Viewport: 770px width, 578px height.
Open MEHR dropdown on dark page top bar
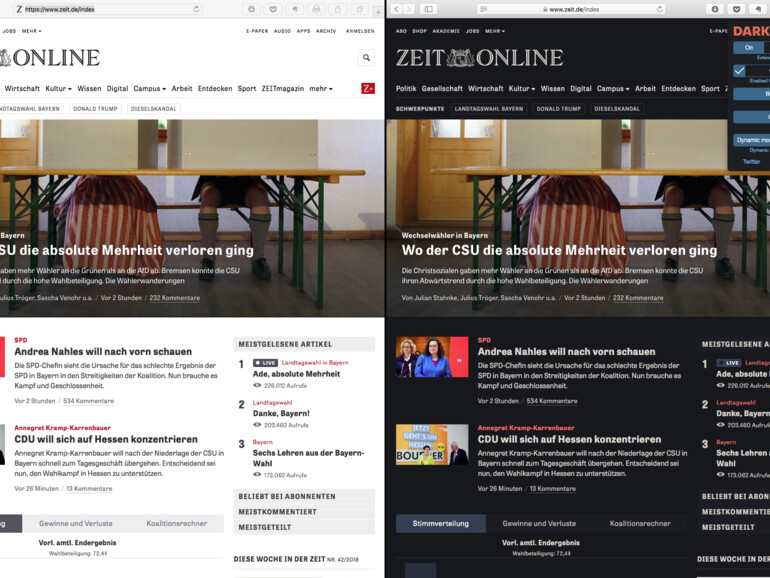tap(495, 31)
